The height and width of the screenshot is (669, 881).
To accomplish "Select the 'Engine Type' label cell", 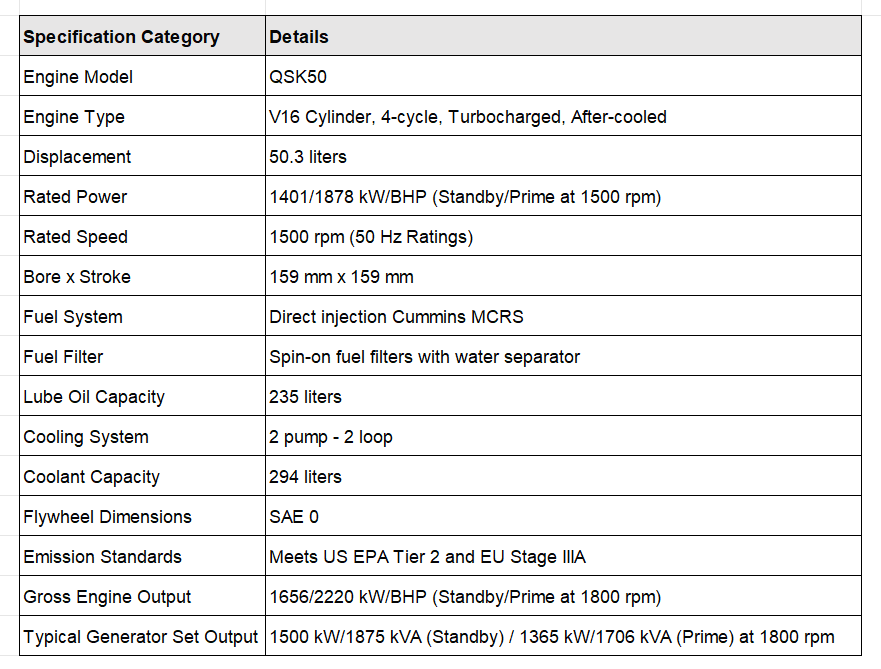I will 142,116.
